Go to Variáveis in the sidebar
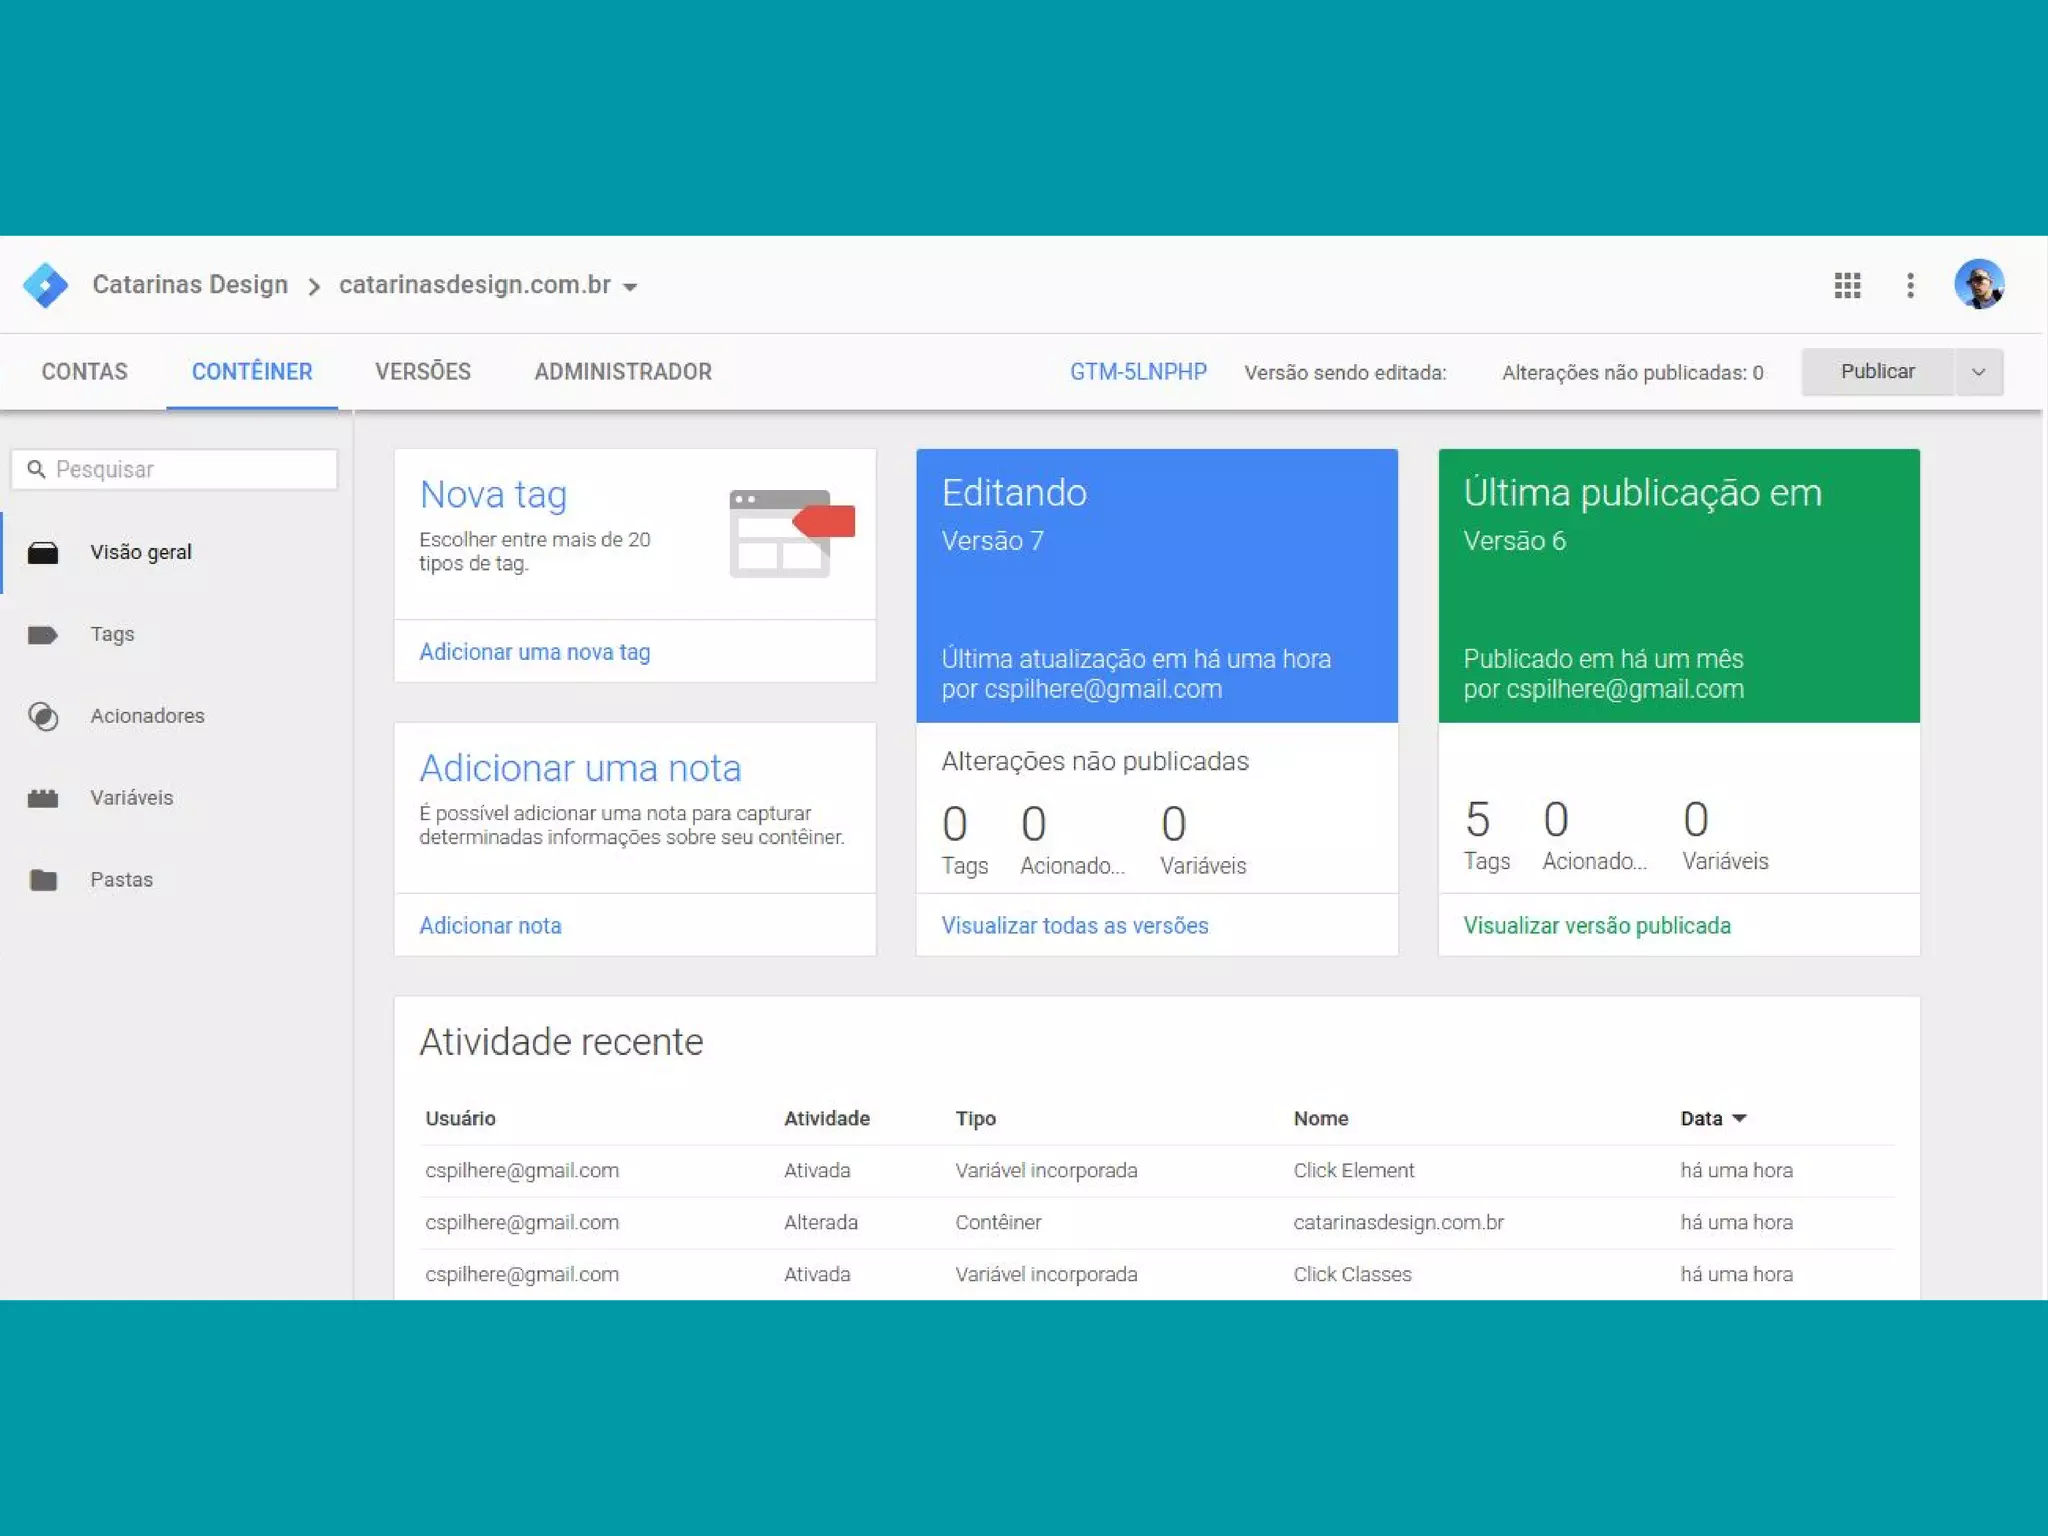The width and height of the screenshot is (2048, 1536). [x=131, y=798]
